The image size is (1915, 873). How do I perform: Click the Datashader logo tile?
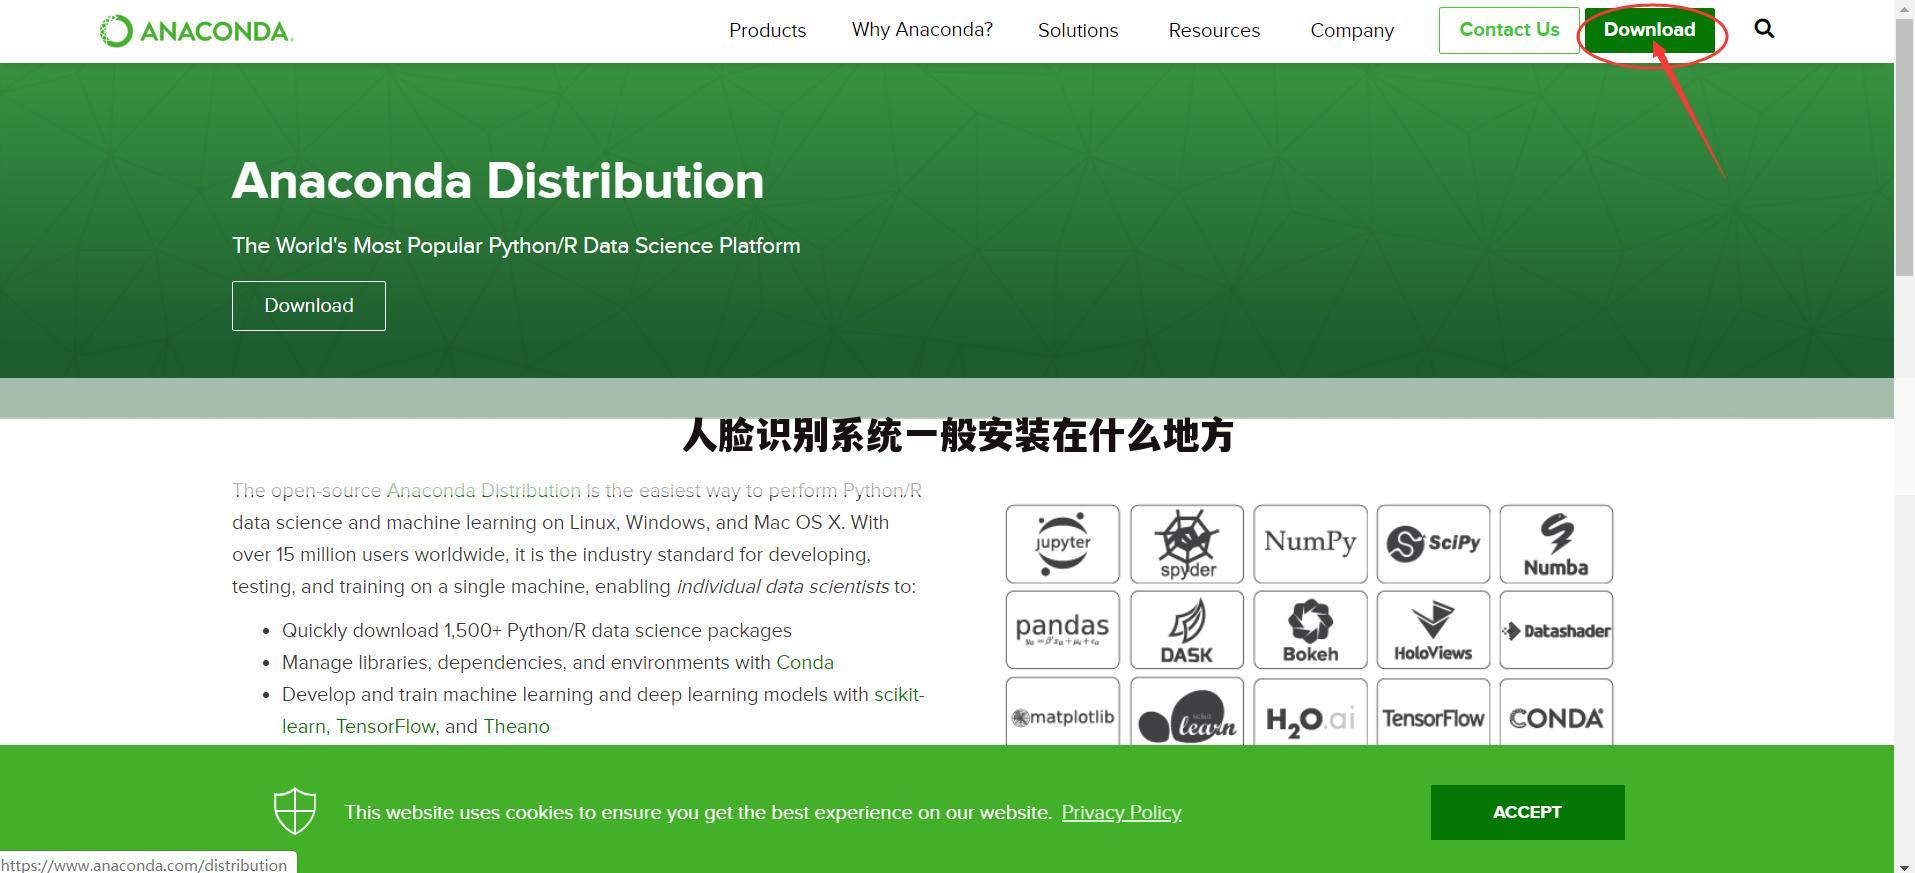coord(1556,630)
